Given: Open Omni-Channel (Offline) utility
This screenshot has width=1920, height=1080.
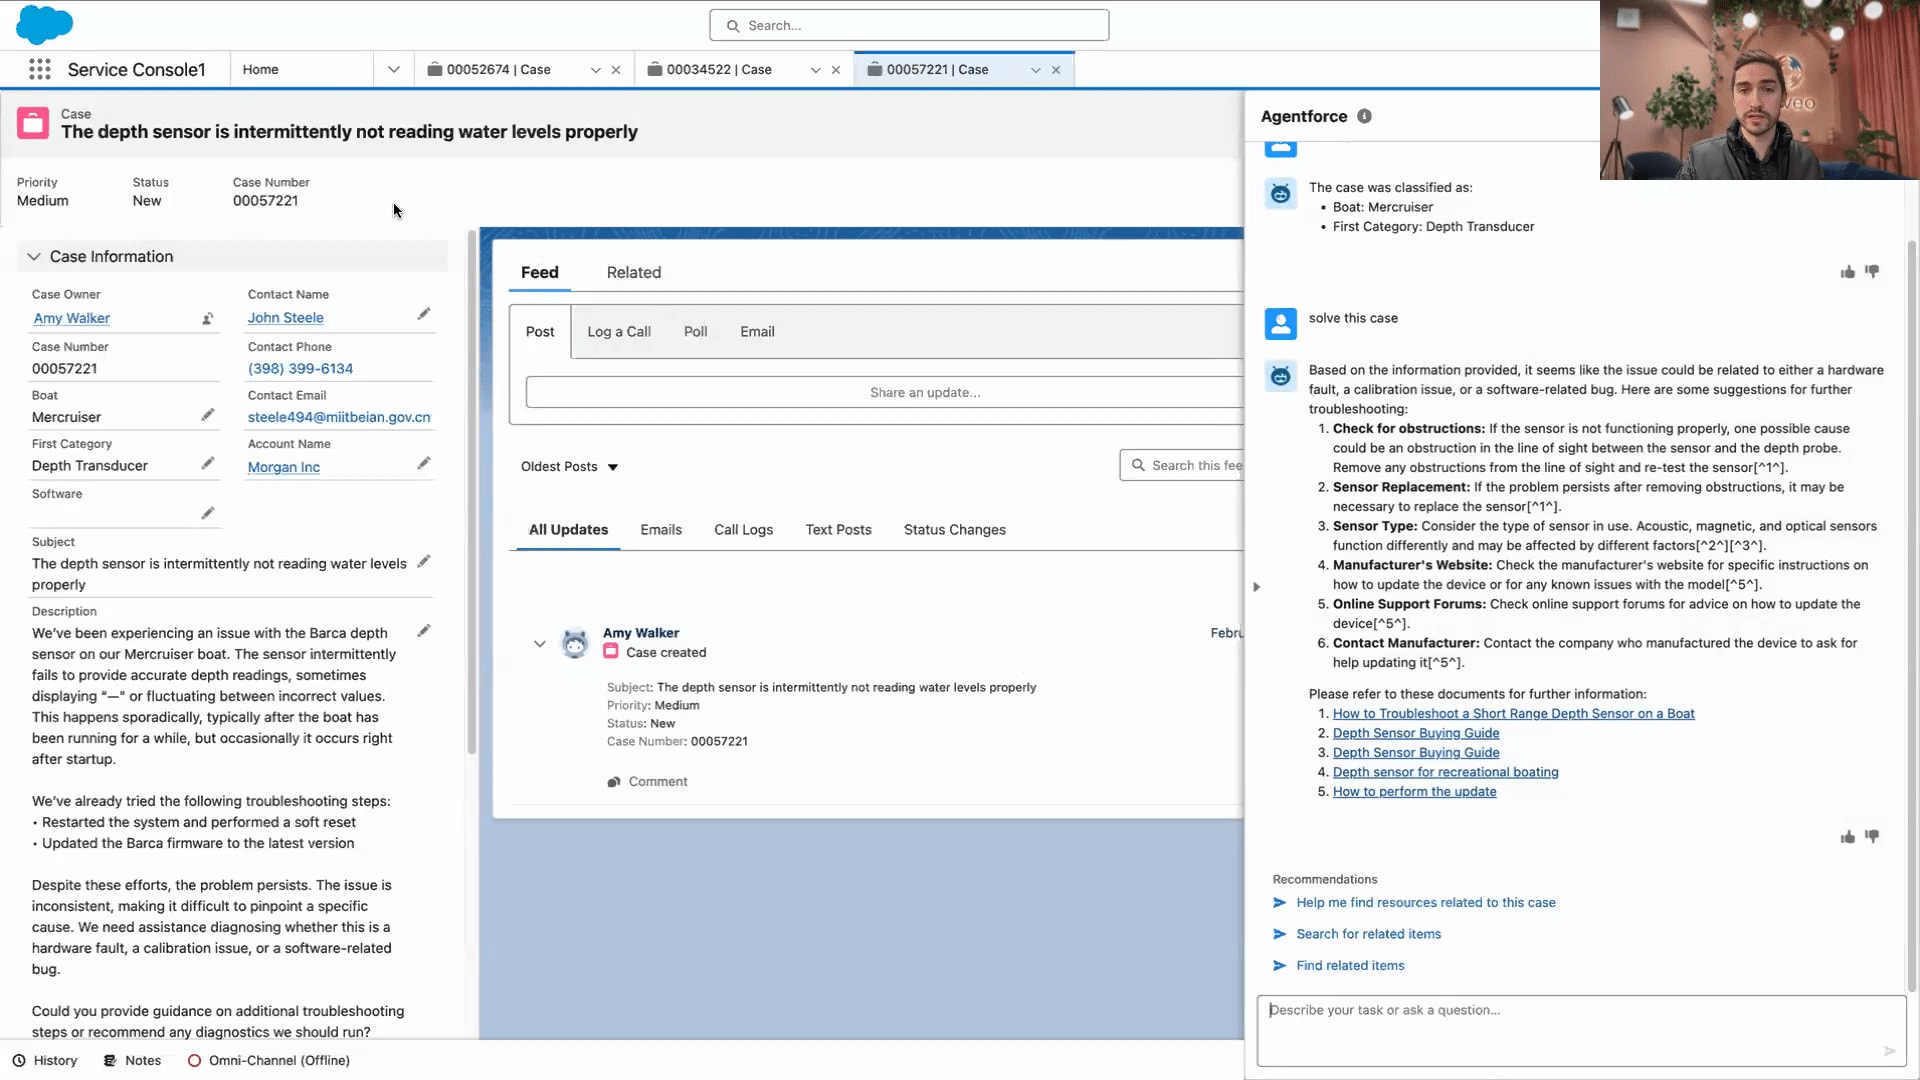Looking at the screenshot, I should 268,1061.
